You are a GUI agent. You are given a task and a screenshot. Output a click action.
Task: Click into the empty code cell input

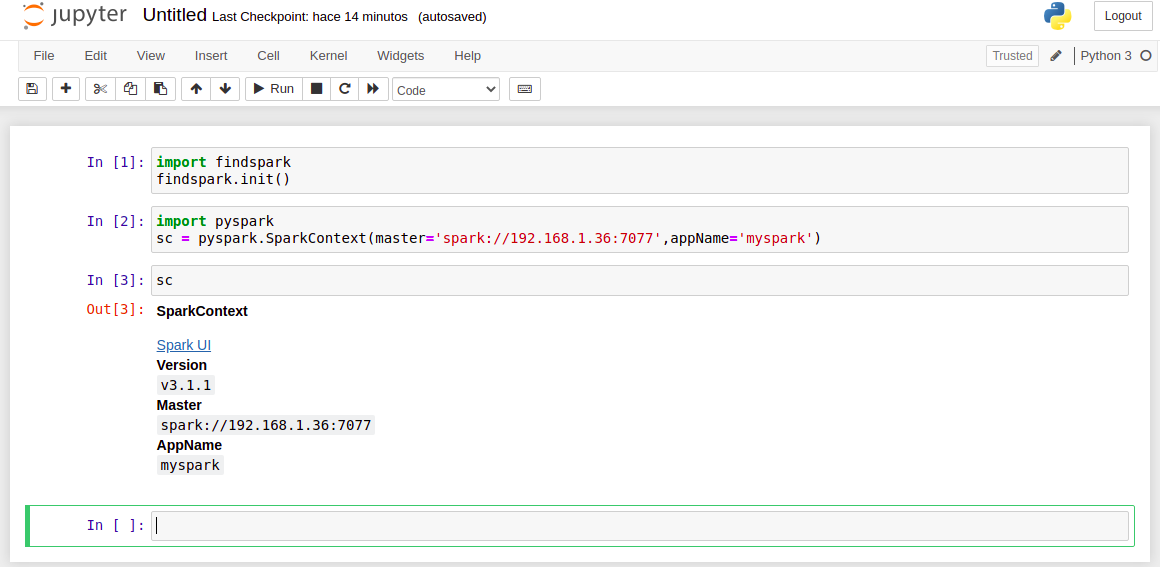(640, 525)
